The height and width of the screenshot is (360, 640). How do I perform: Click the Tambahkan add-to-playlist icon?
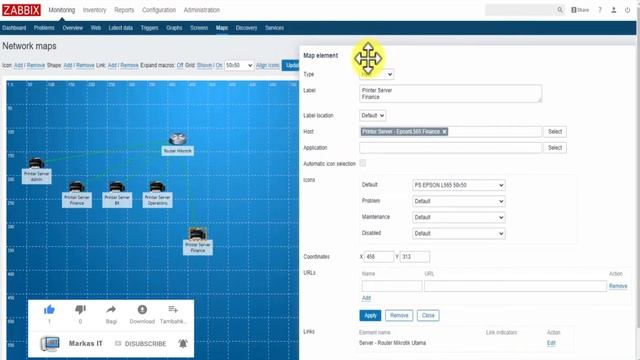pos(173,310)
